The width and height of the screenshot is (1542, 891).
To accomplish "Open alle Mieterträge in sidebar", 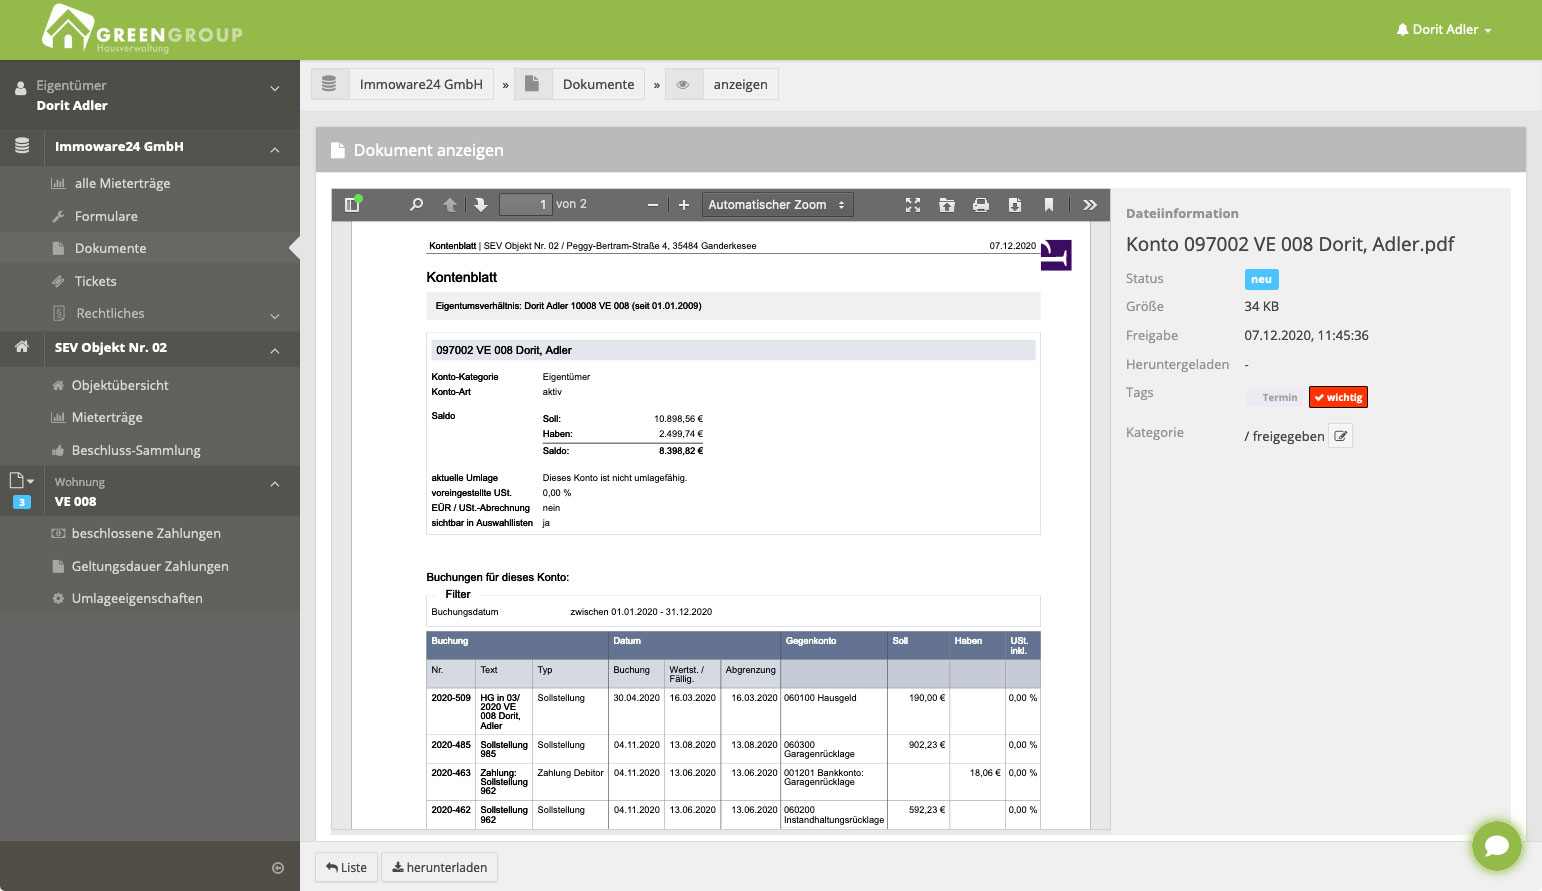I will pyautogui.click(x=122, y=183).
